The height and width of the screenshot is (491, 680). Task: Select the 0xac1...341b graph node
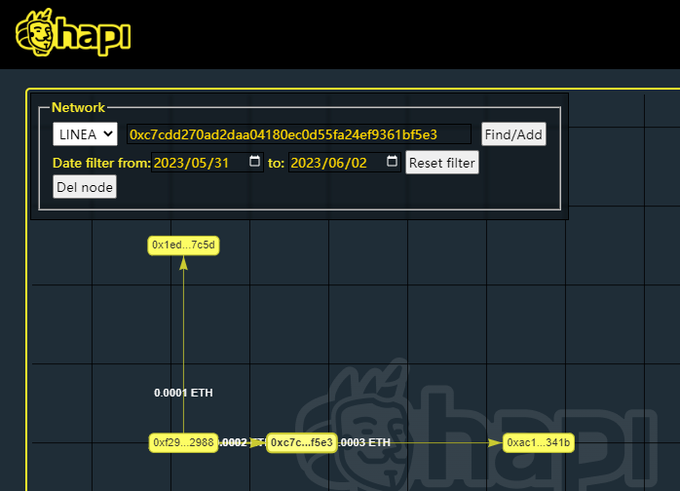(x=538, y=442)
